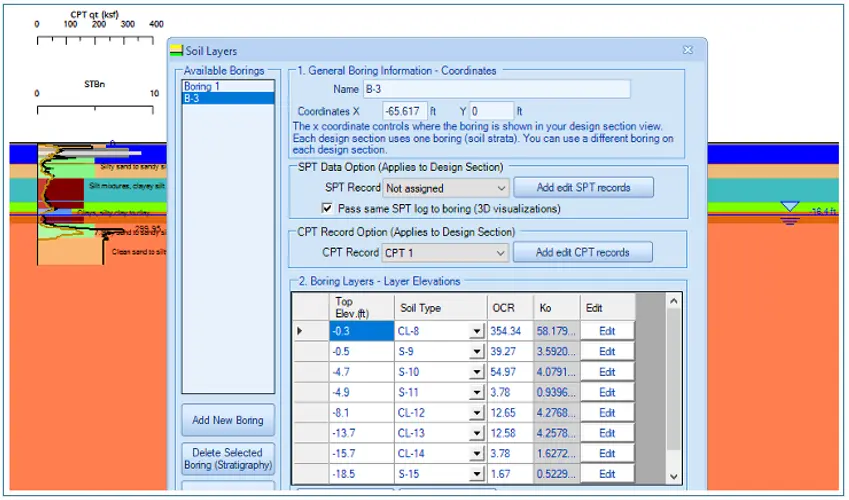This screenshot has height=500, width=849.
Task: Select top elevation cell -8.1
Action: [361, 413]
